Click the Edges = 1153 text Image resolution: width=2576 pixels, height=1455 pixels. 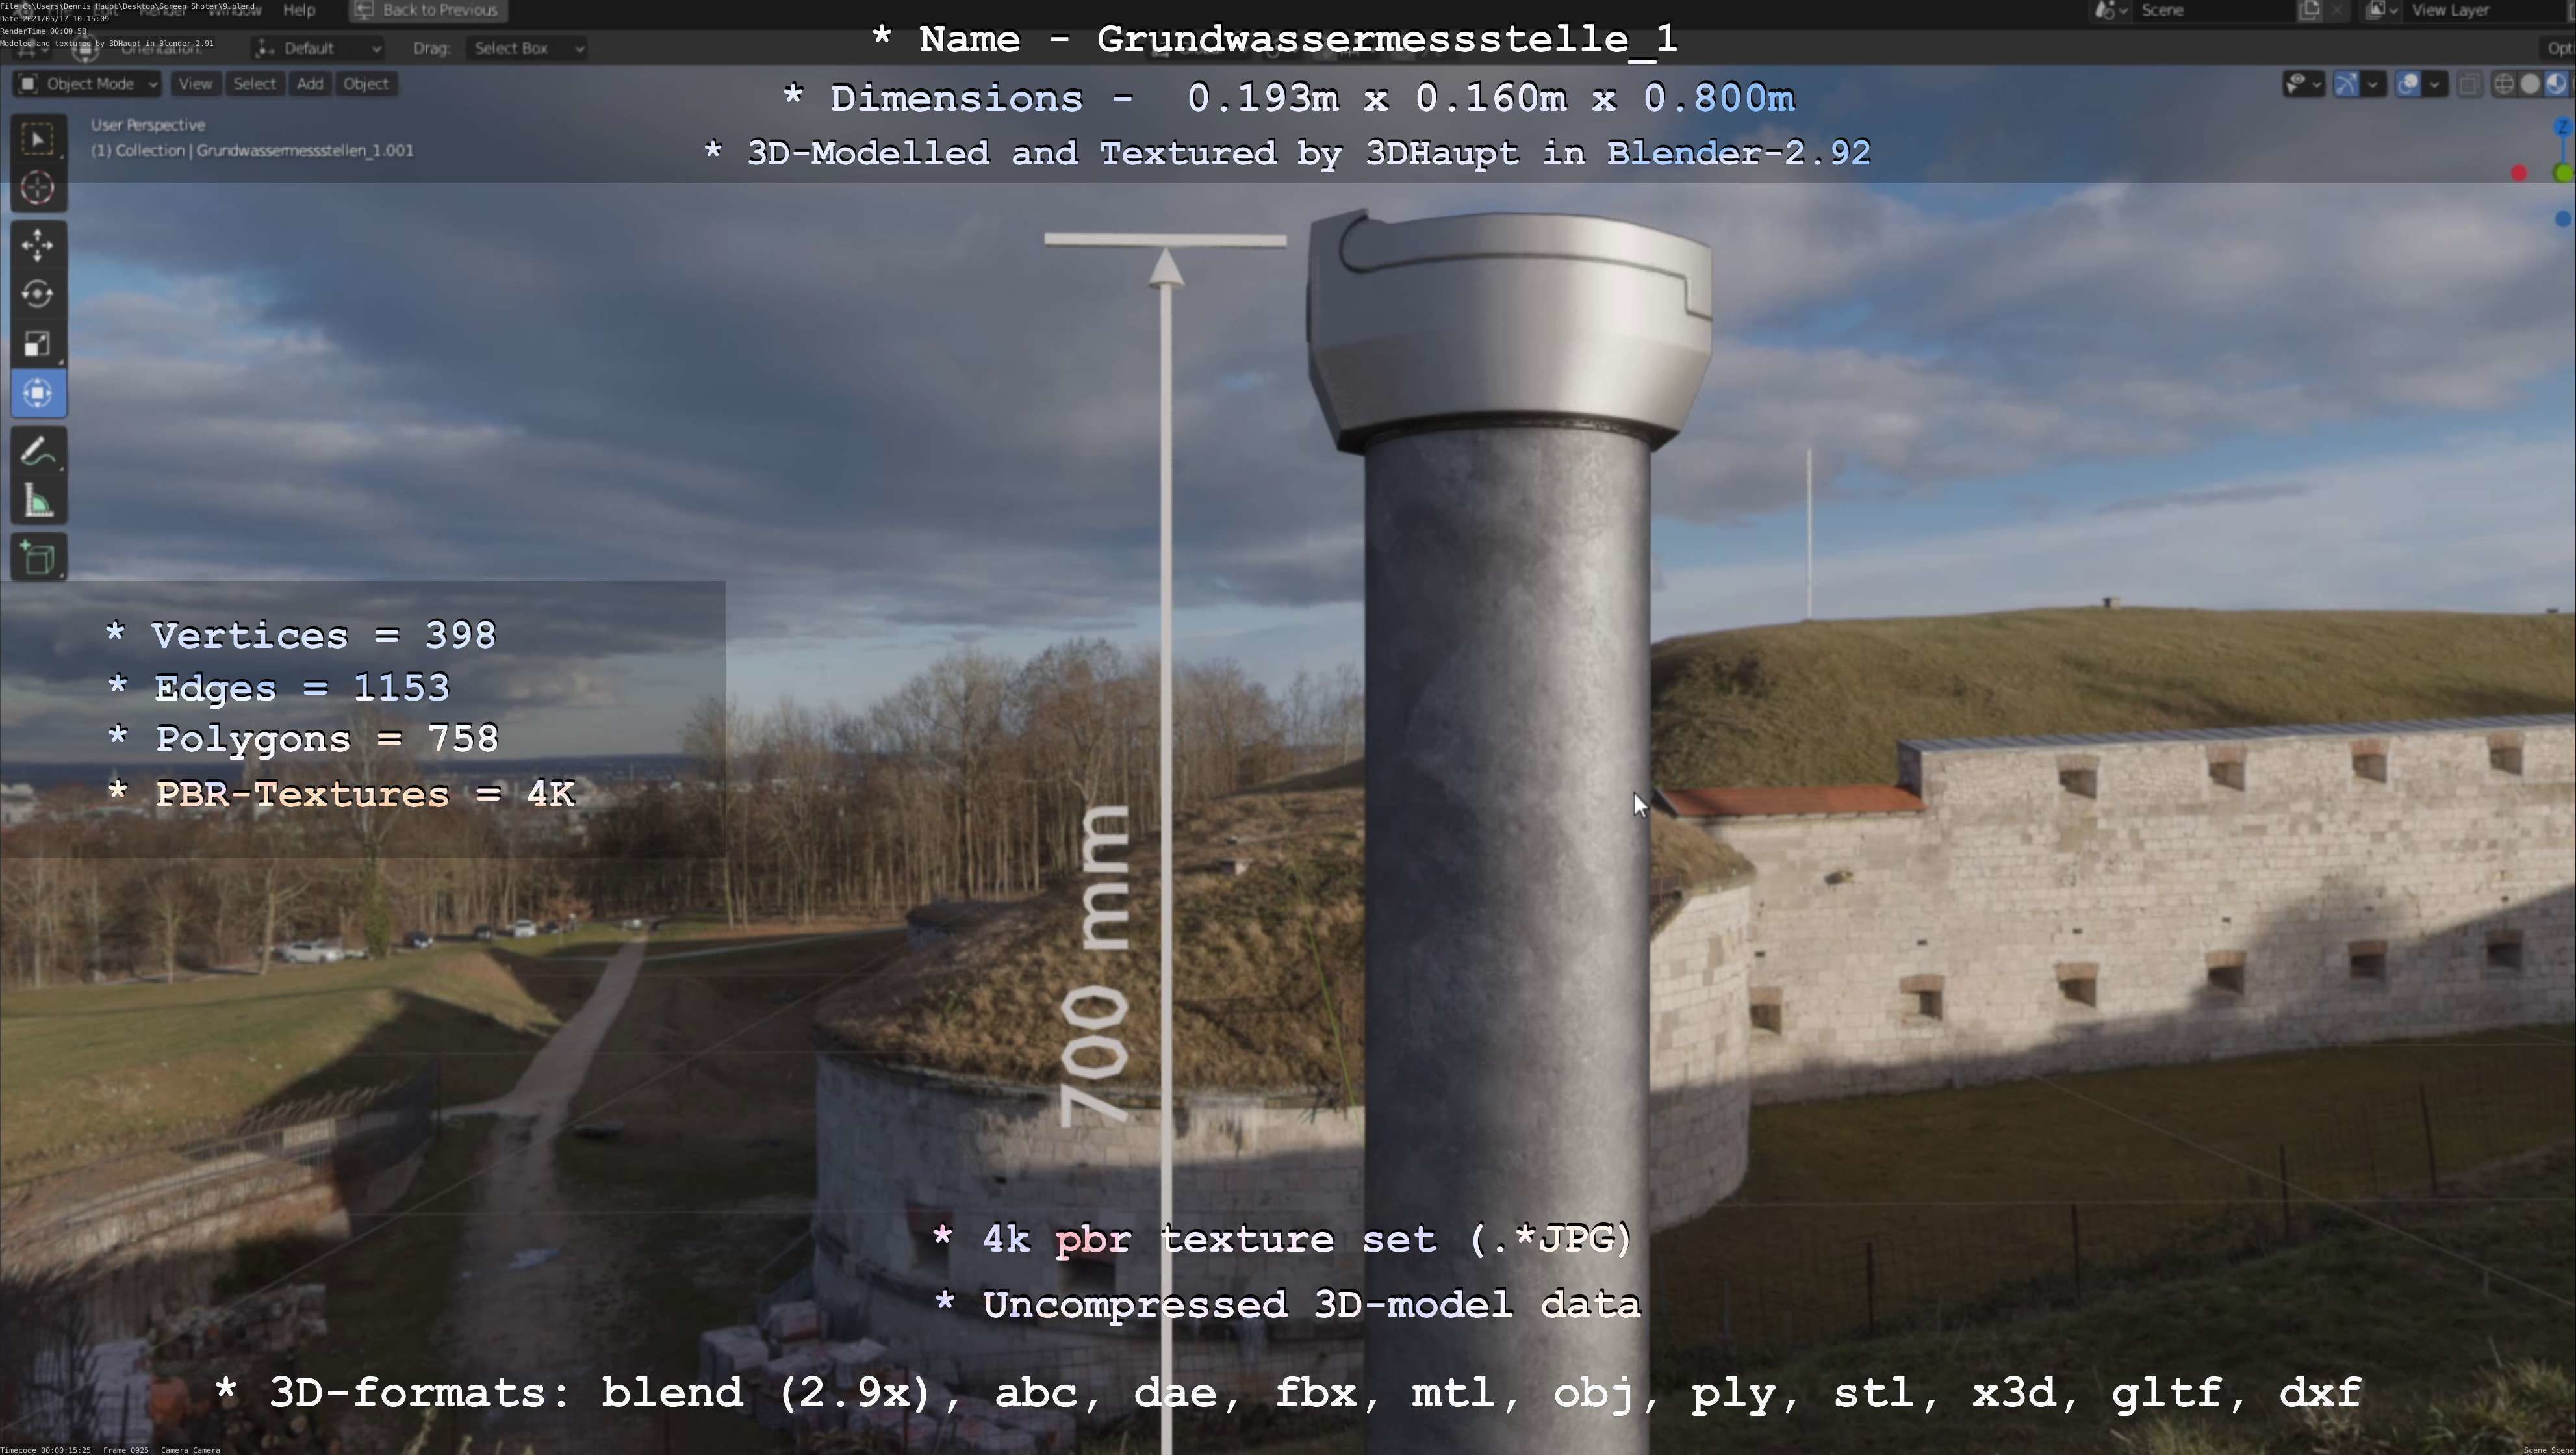pyautogui.click(x=278, y=688)
